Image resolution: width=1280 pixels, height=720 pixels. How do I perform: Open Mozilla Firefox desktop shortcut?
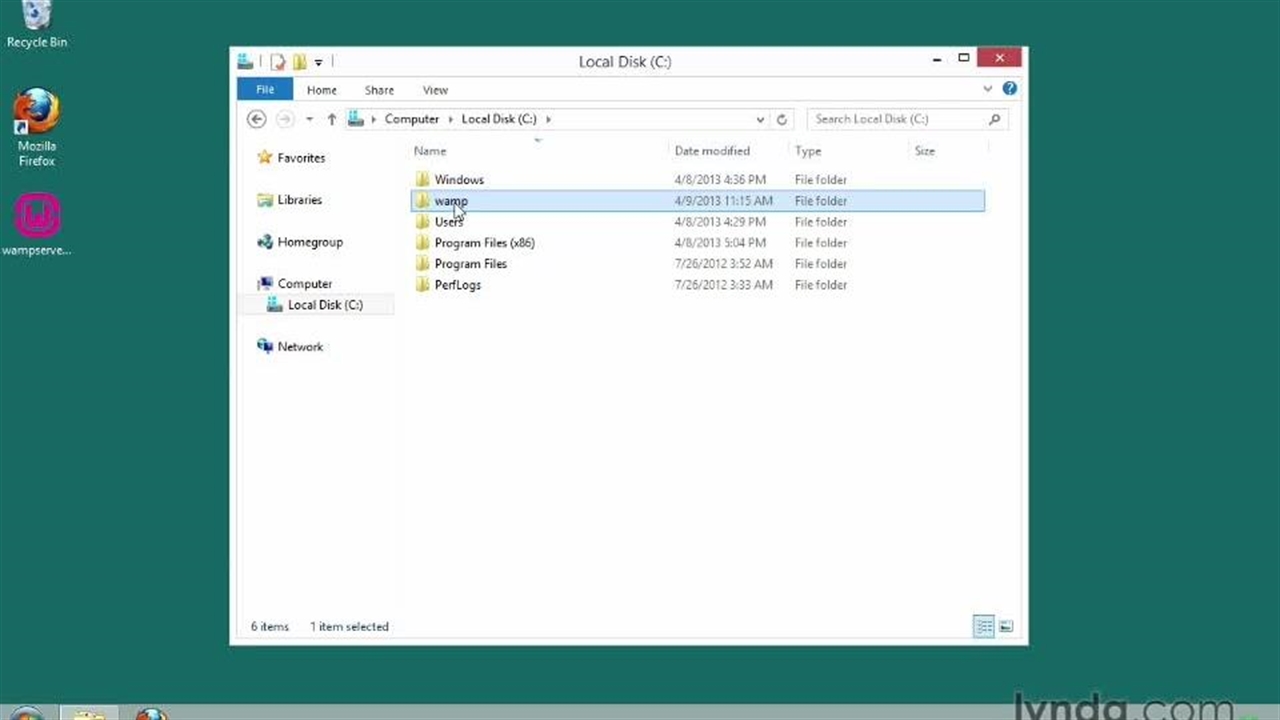tap(37, 126)
